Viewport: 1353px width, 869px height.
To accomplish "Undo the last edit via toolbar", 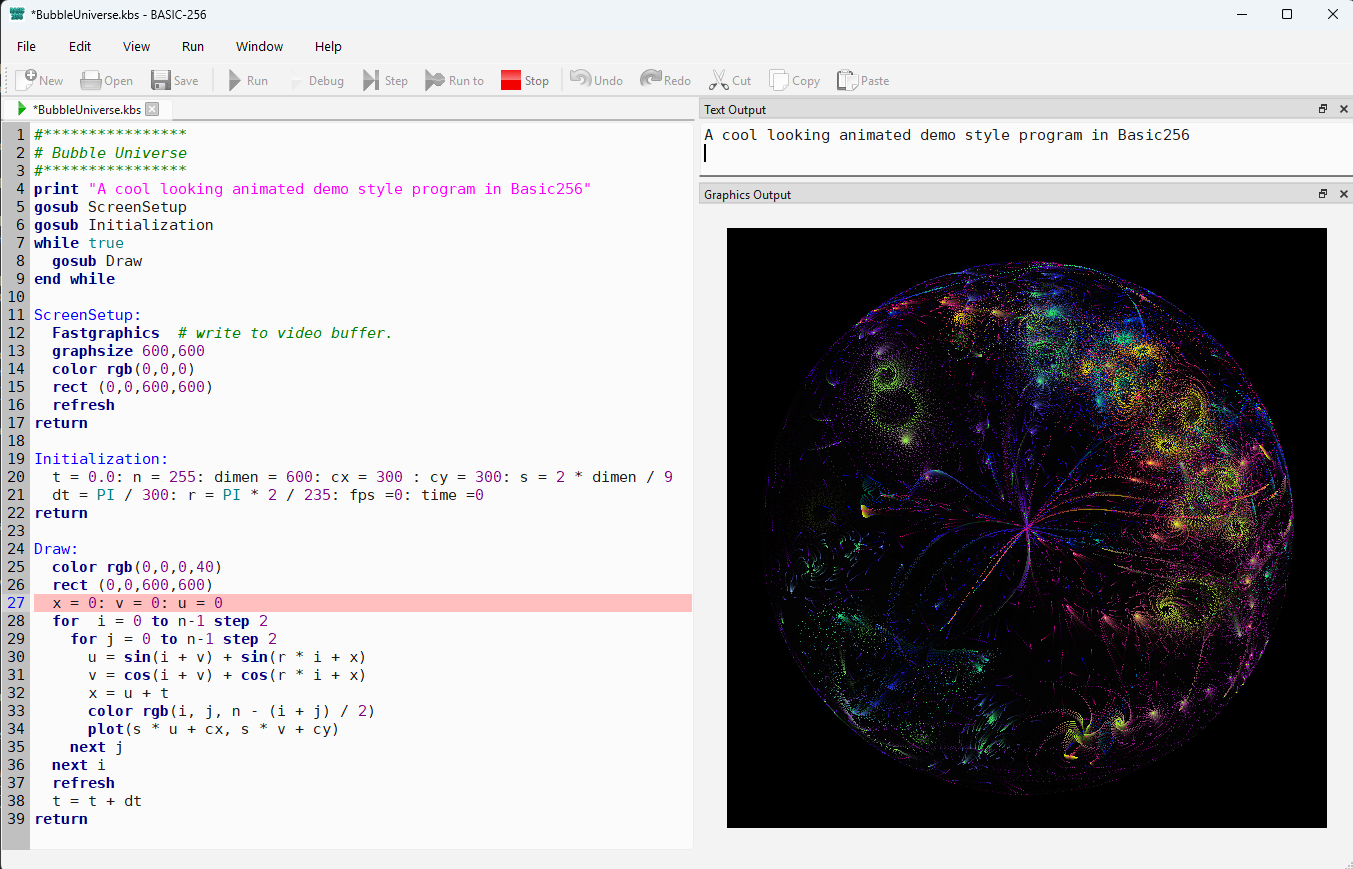I will tap(596, 80).
